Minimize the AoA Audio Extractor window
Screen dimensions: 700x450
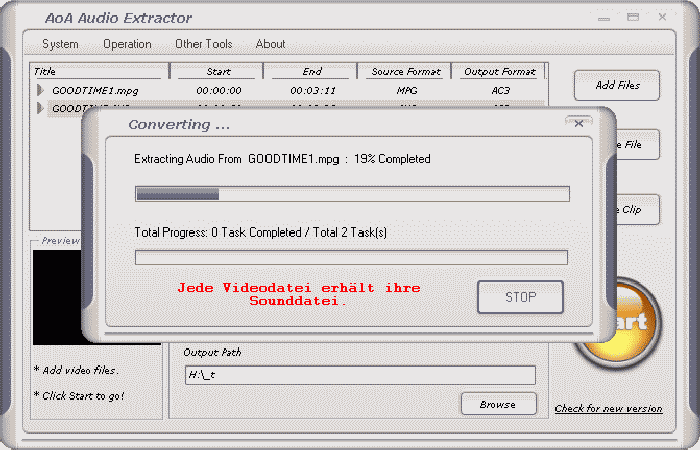606,17
